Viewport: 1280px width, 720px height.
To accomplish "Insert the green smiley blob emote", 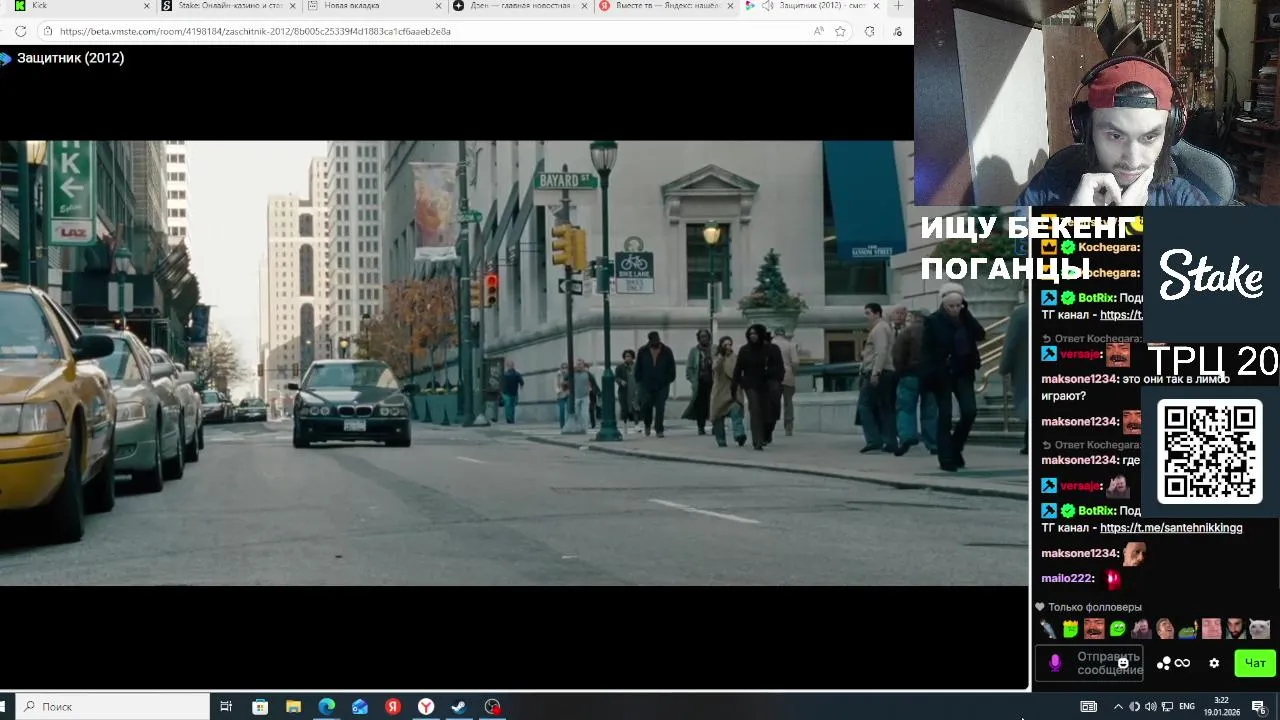I will (1118, 629).
